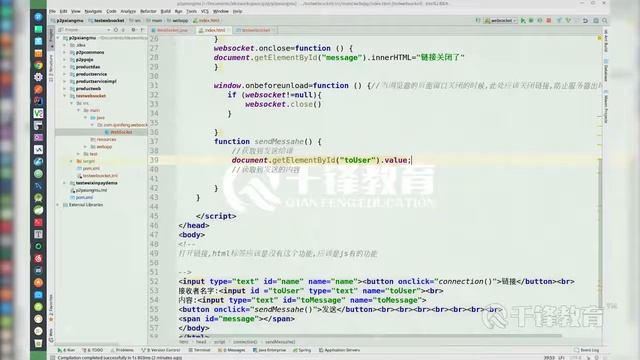This screenshot has width=640, height=360.
Task: Open the TODO tool window
Action: 93,350
